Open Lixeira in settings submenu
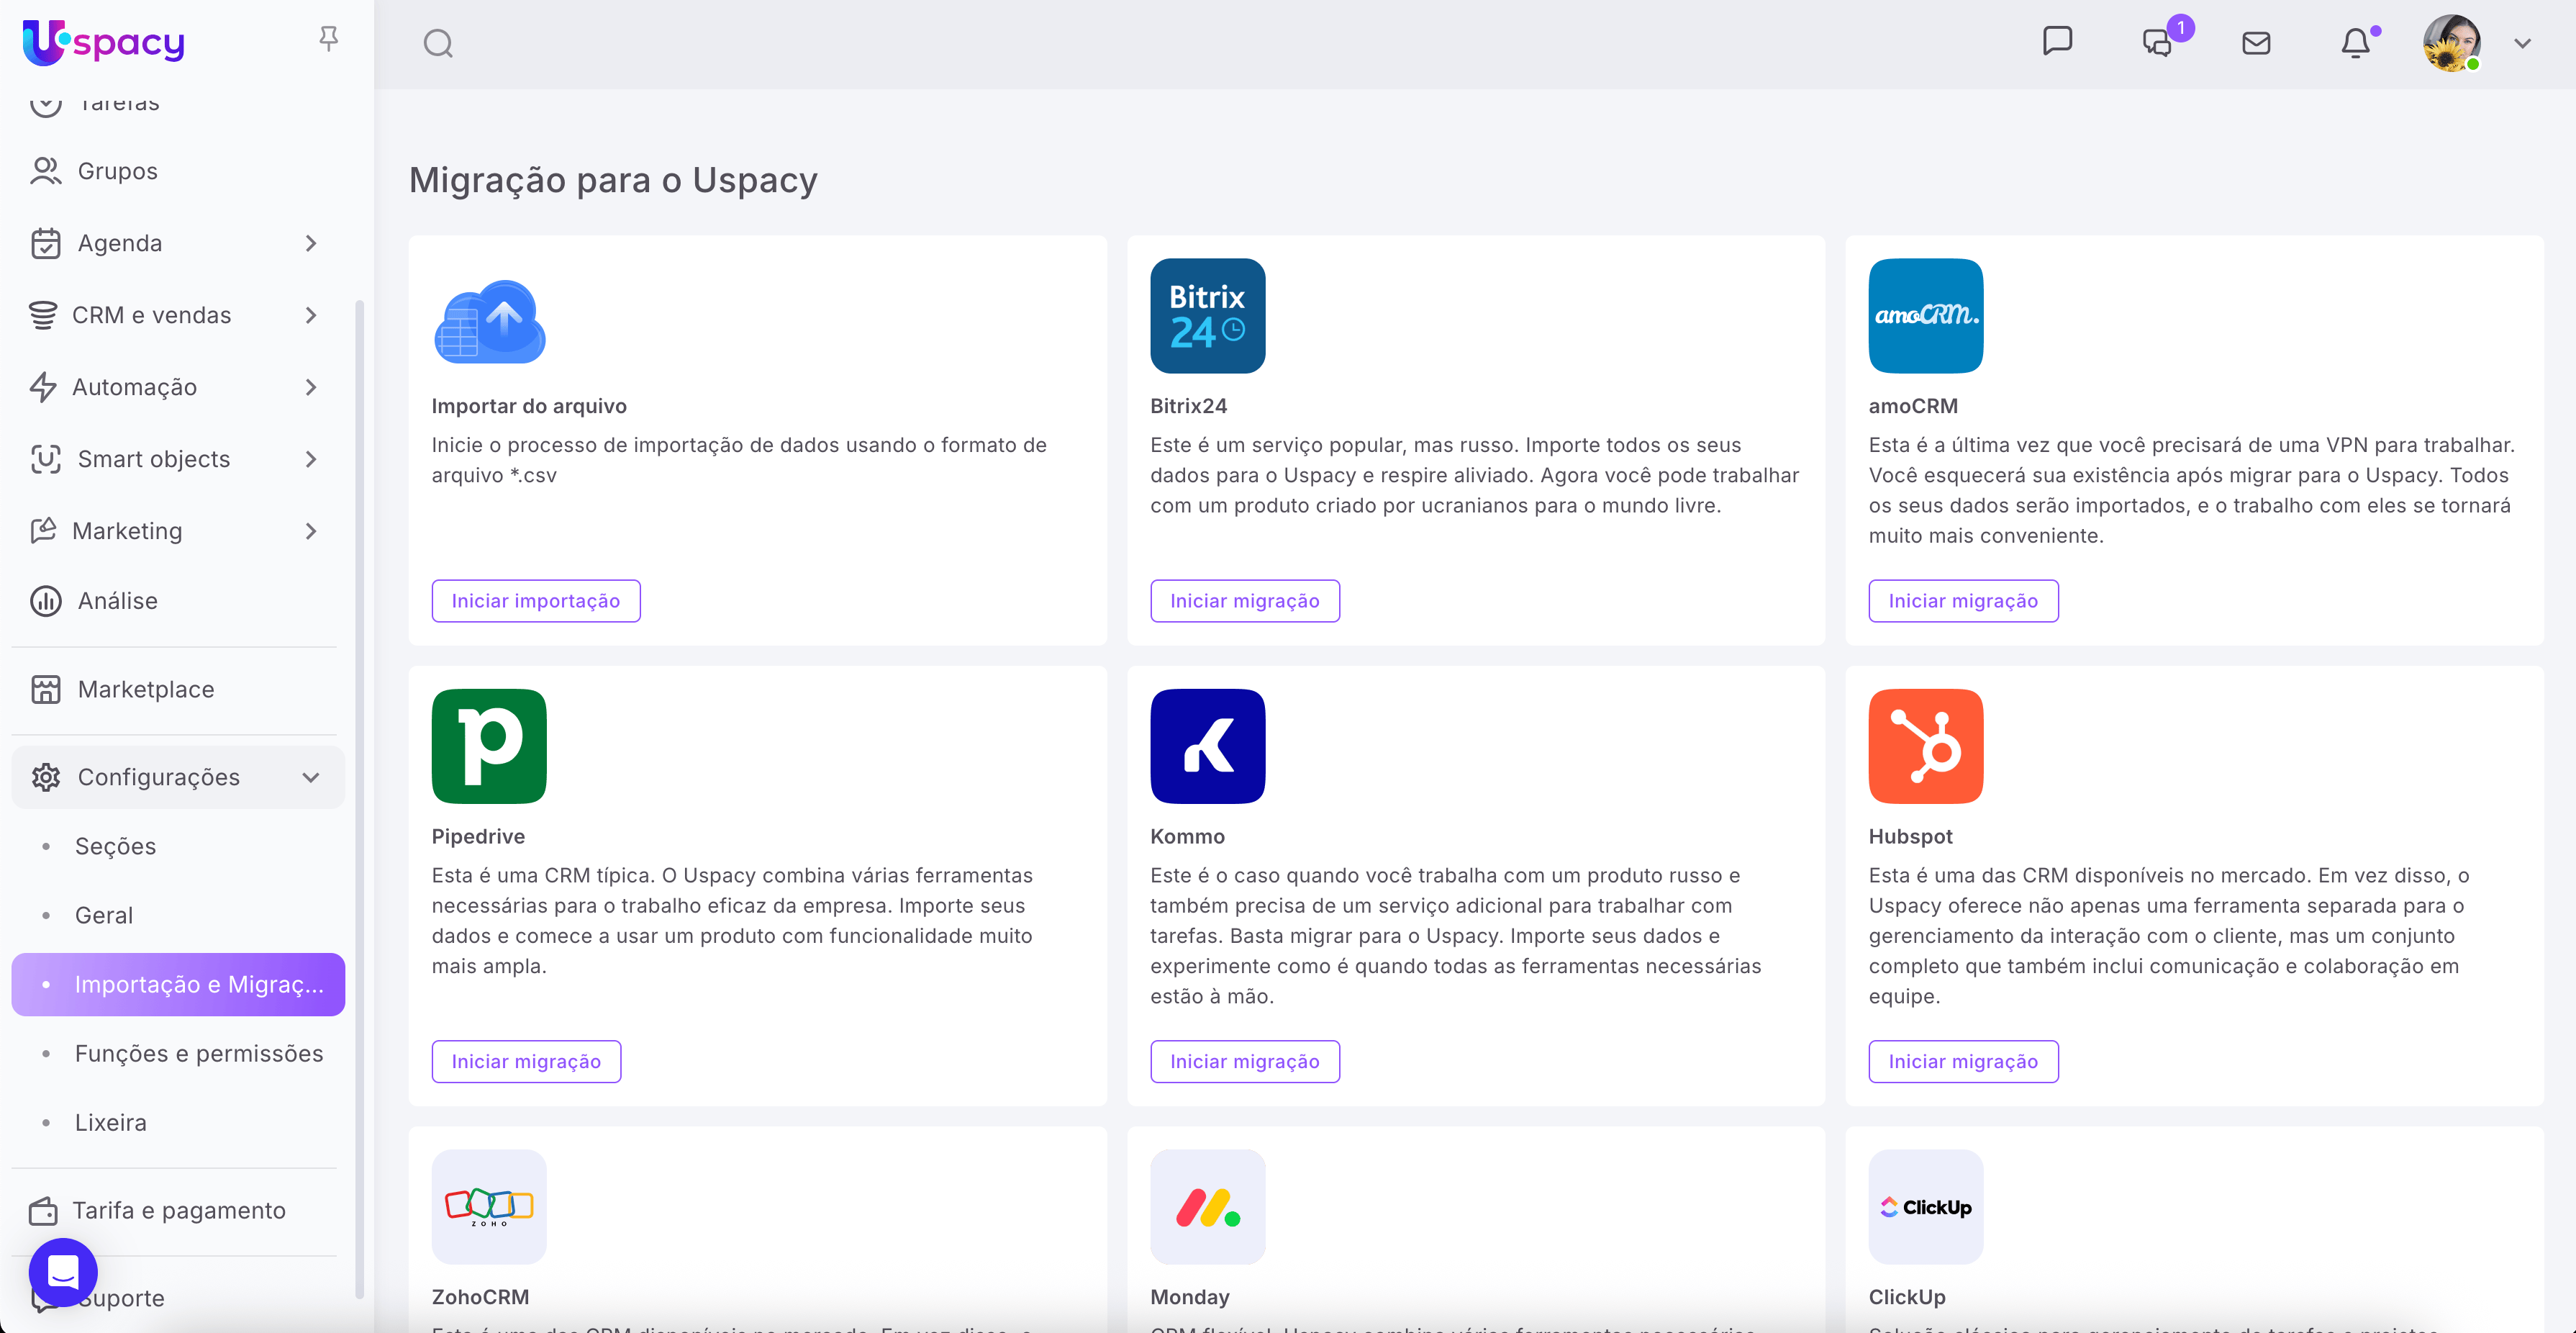The height and width of the screenshot is (1333, 2576). [x=111, y=1122]
